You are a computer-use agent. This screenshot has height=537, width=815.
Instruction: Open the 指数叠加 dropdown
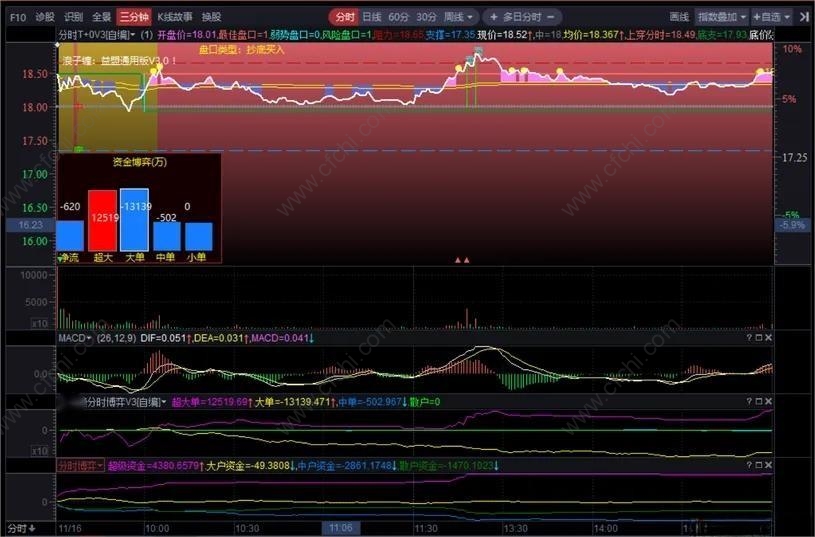pos(721,17)
